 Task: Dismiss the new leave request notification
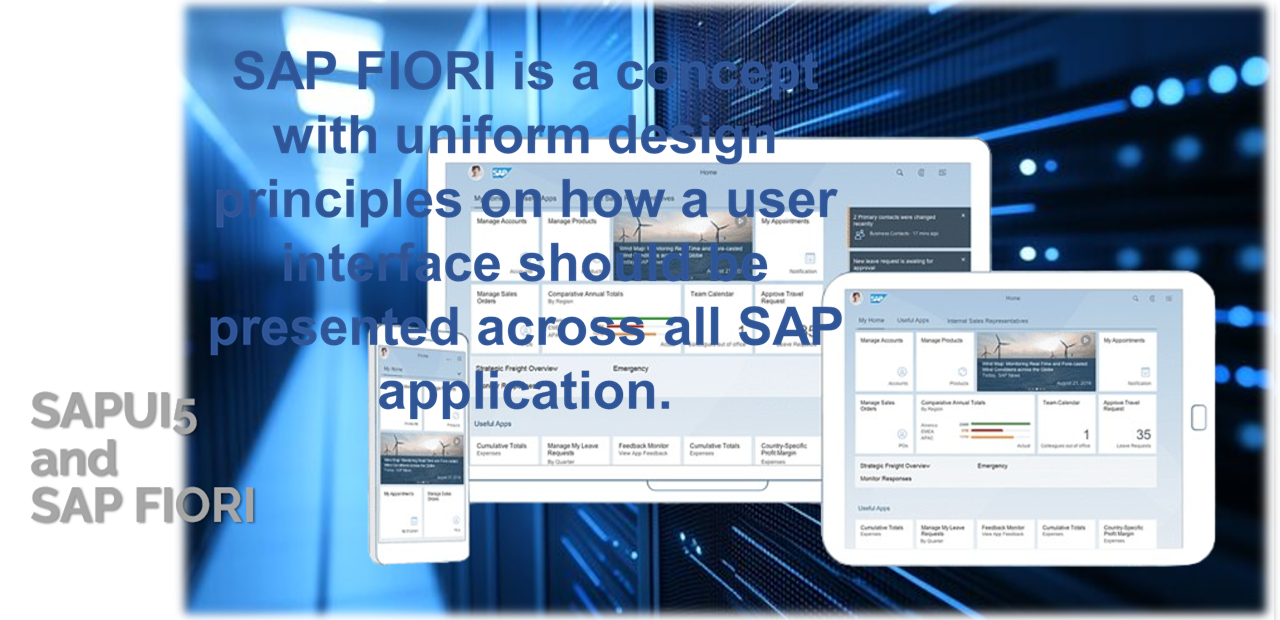963,261
